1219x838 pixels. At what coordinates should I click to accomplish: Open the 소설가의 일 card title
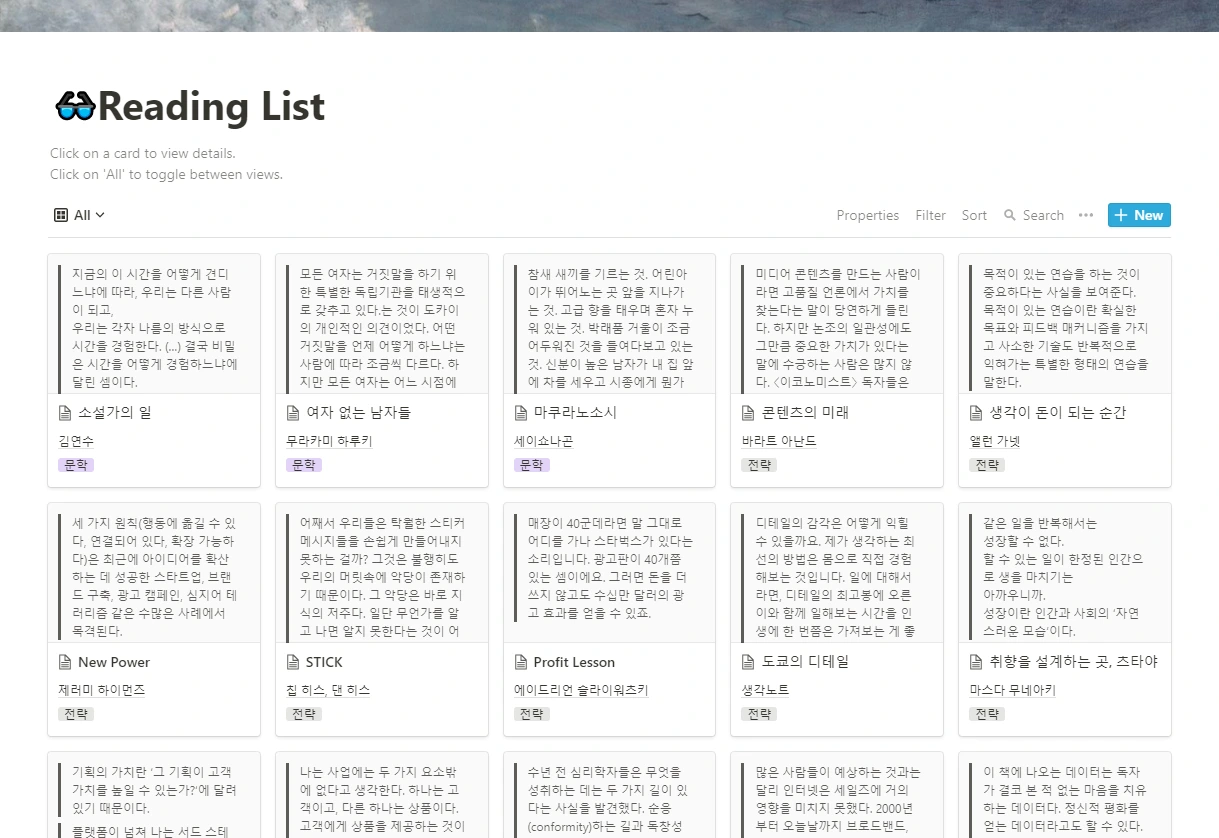coord(115,413)
